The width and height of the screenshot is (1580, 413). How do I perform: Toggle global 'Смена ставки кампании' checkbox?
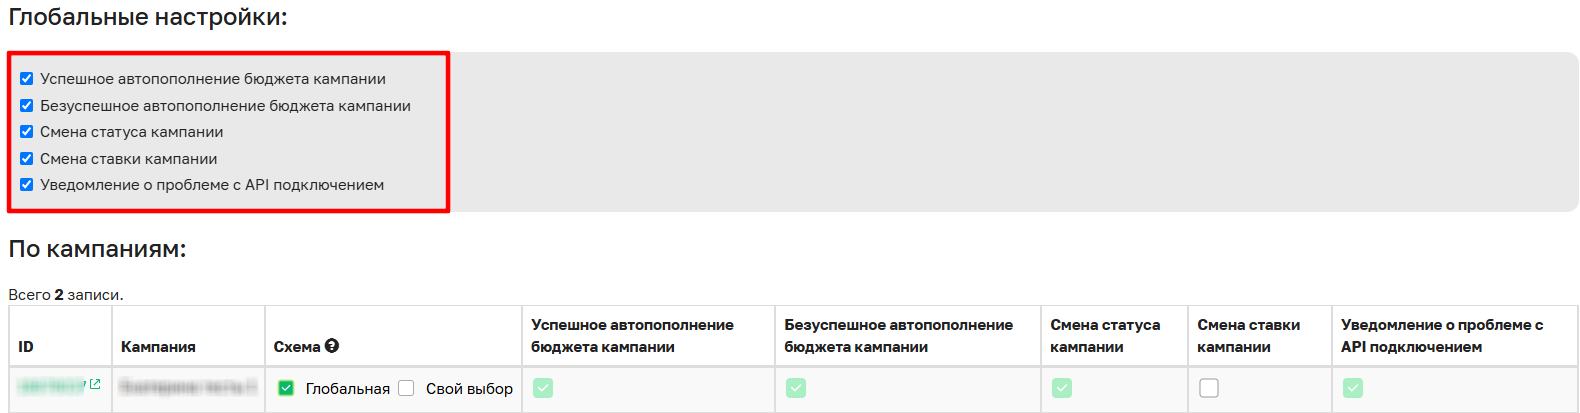coord(27,158)
